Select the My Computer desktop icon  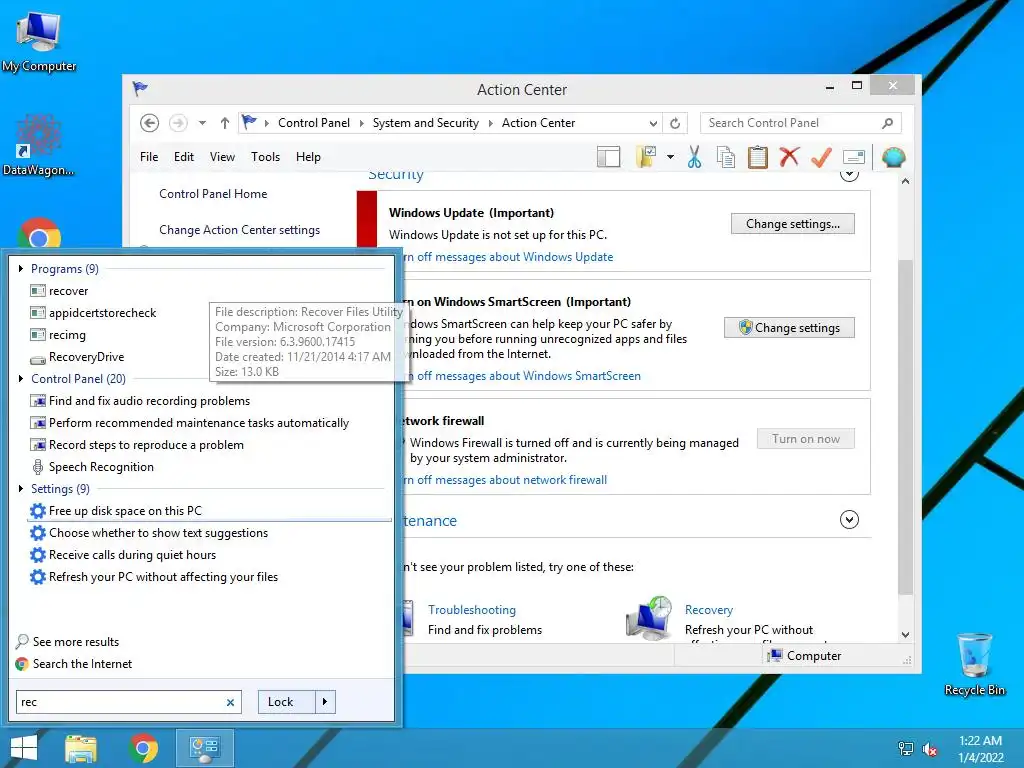point(39,41)
